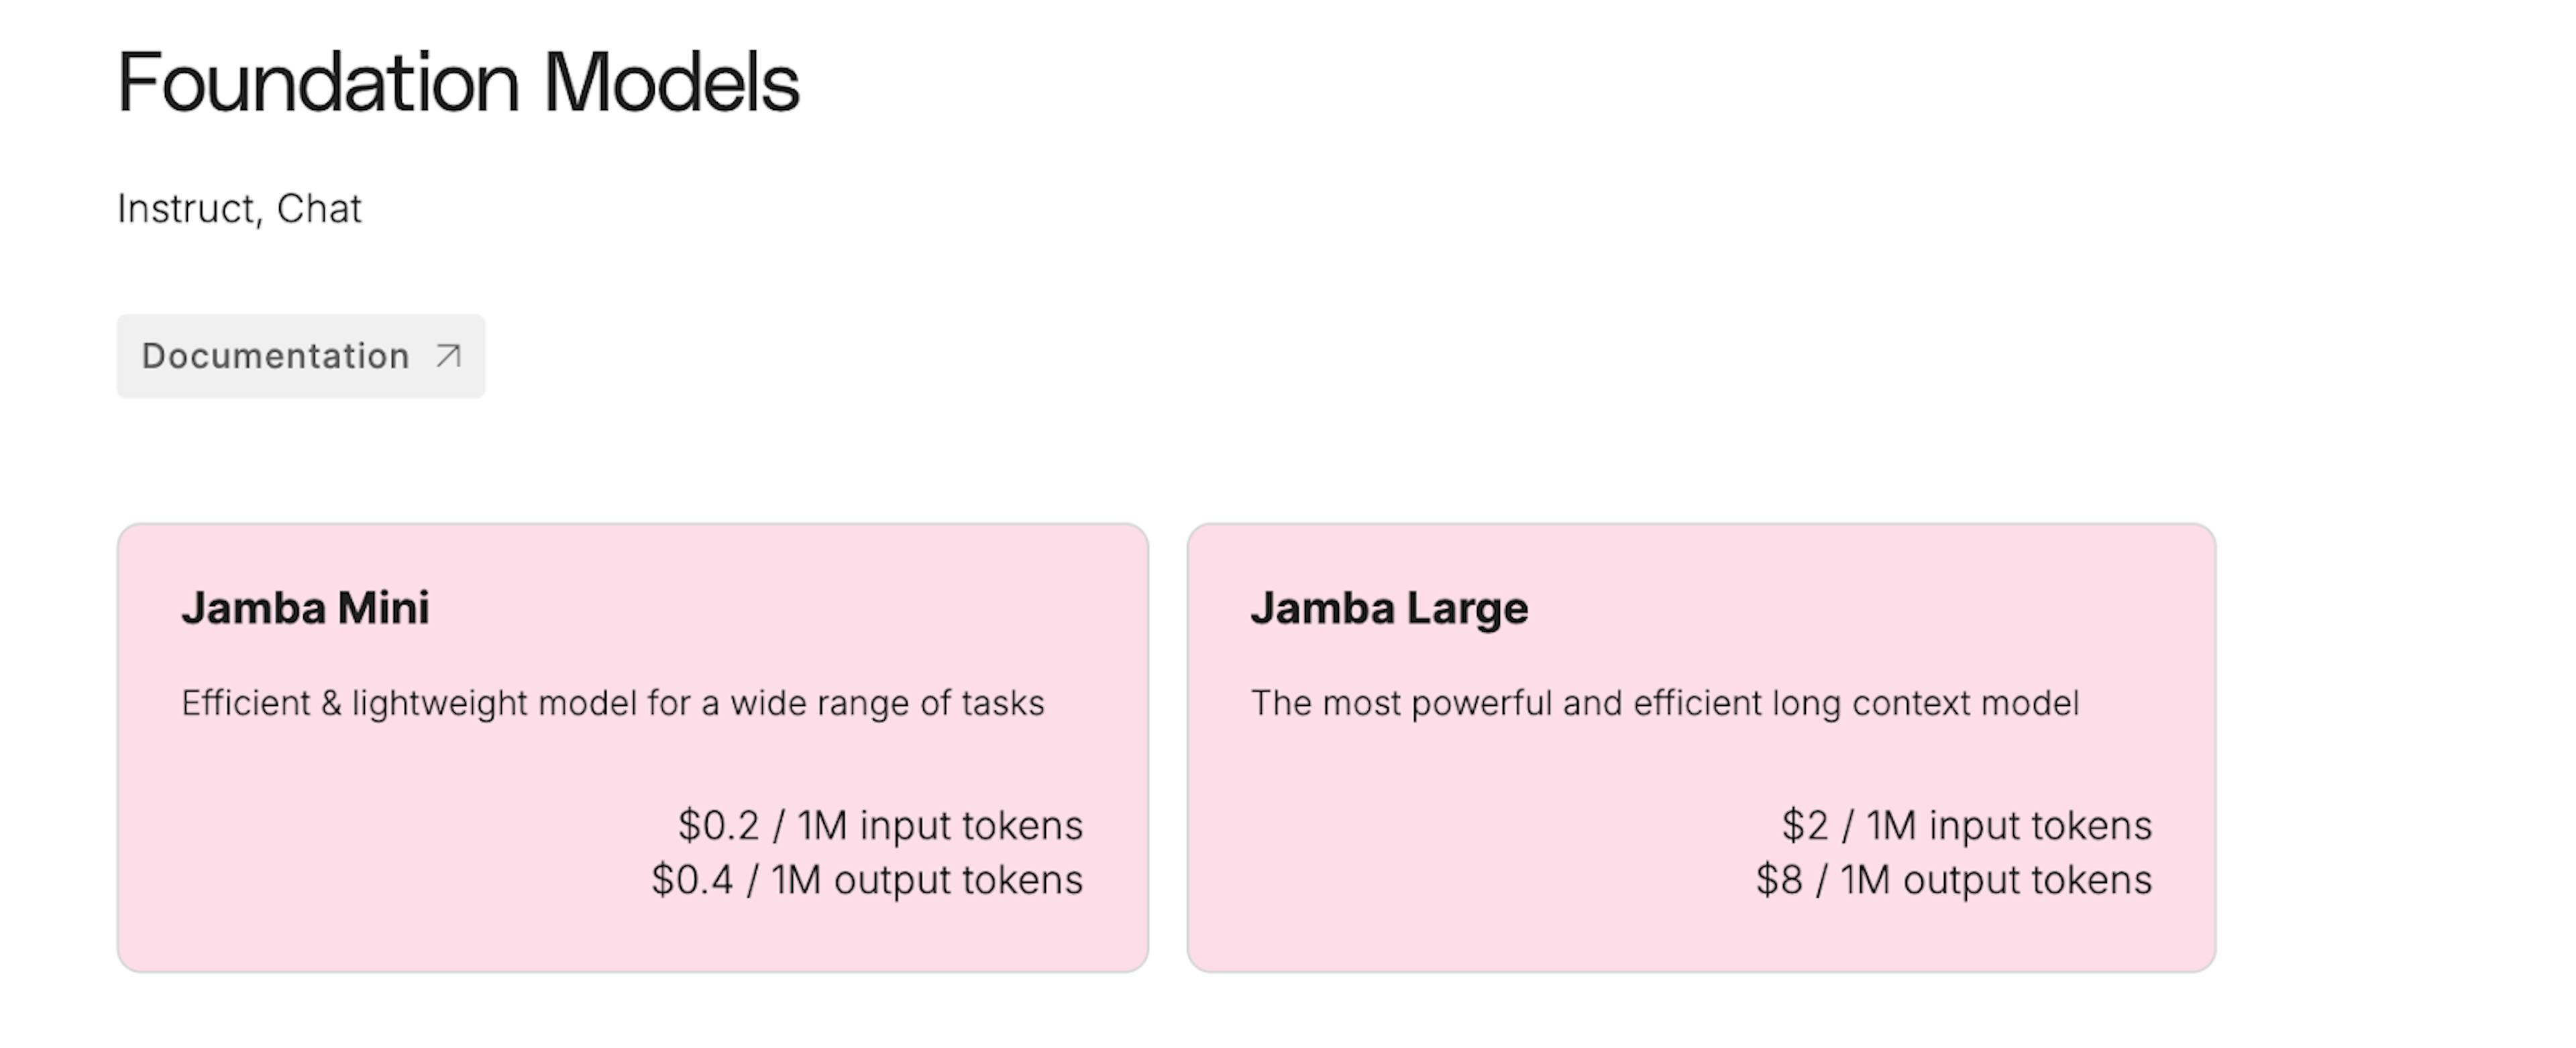Viewport: 2576px width, 1048px height.
Task: Click the Jamba Large card title
Action: coord(1389,608)
